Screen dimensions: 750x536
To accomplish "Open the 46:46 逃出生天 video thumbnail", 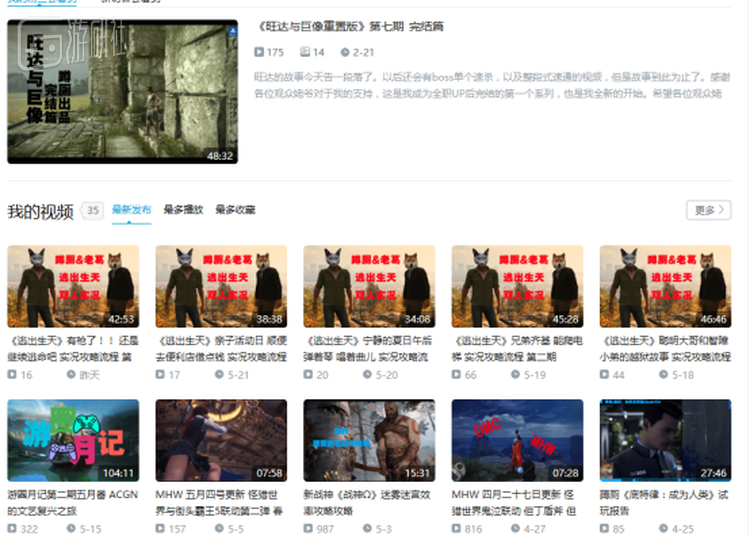I will coord(665,286).
